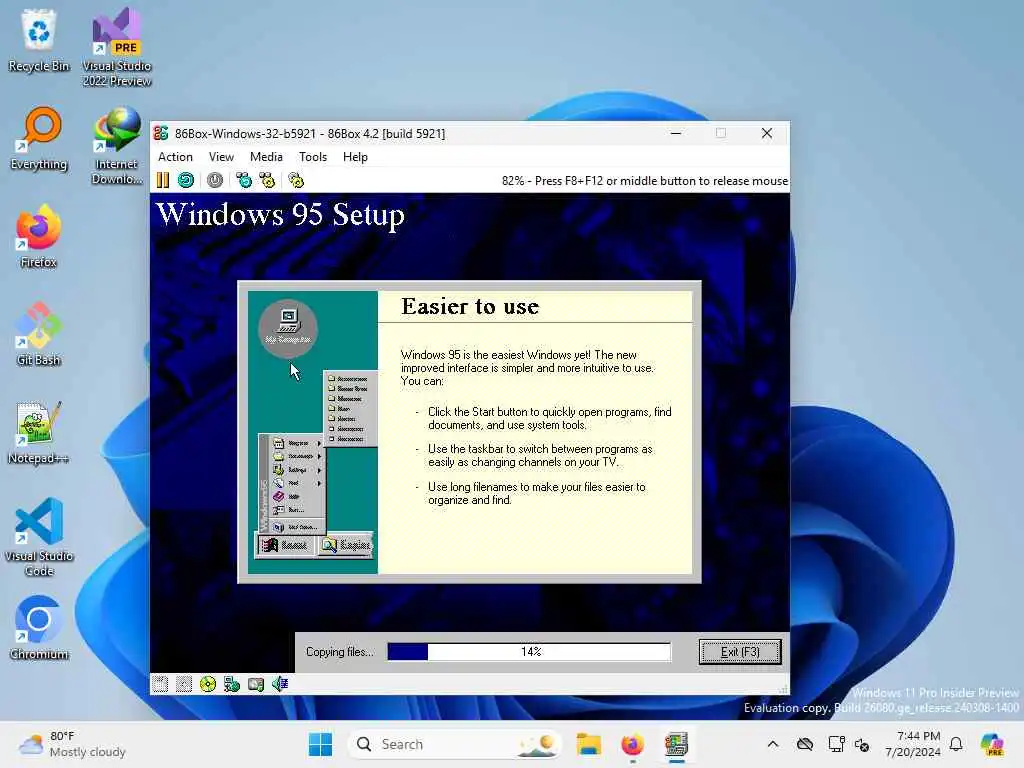This screenshot has height=768, width=1024.
Task: Open Copilot Preview from the taskbar
Action: point(993,744)
